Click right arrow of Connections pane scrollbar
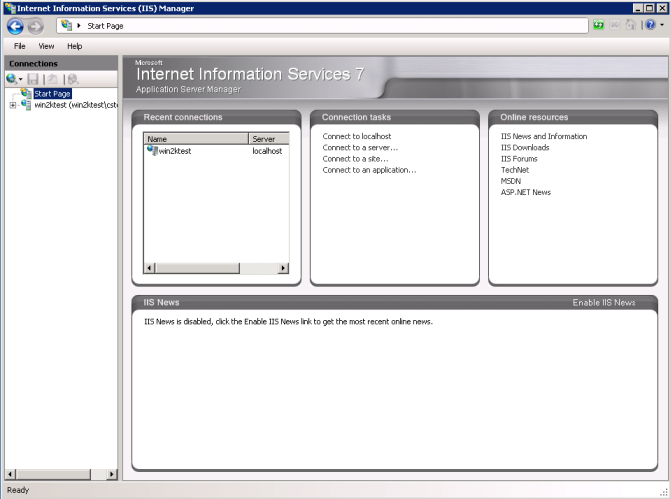The height and width of the screenshot is (499, 671). [x=112, y=474]
